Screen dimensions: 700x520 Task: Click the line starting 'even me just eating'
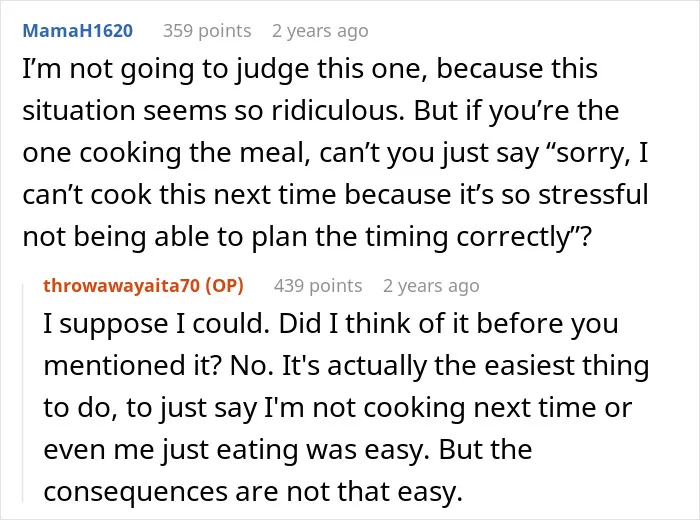288,449
